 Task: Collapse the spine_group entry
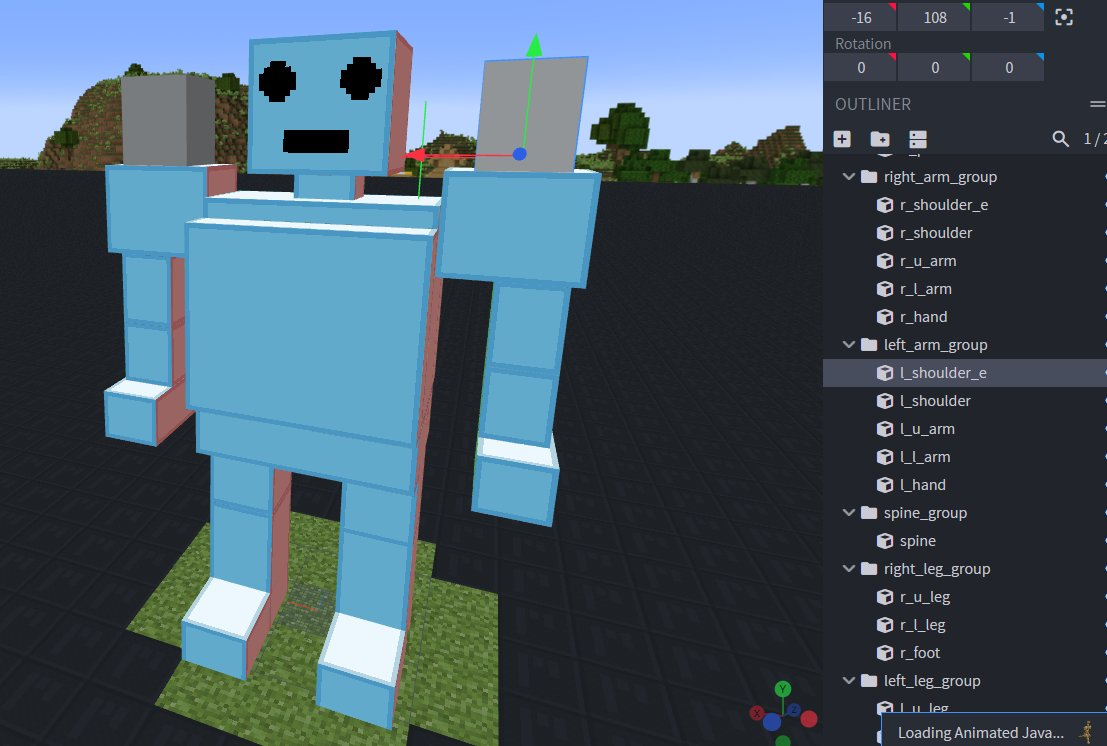click(848, 512)
